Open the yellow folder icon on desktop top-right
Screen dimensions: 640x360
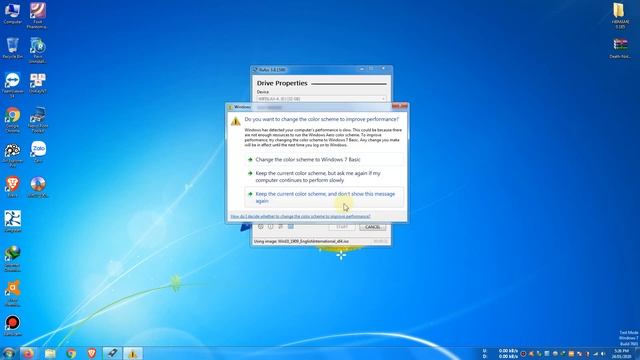pyautogui.click(x=620, y=16)
